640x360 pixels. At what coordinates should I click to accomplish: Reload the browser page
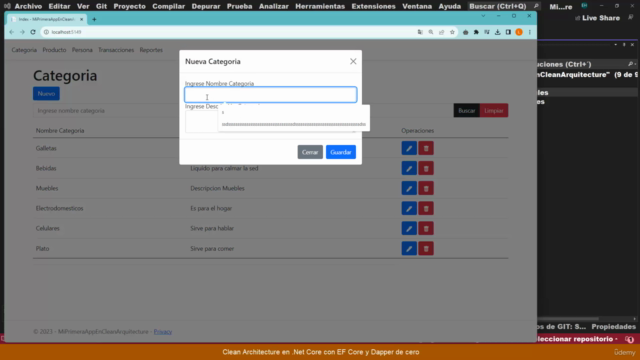[33, 32]
